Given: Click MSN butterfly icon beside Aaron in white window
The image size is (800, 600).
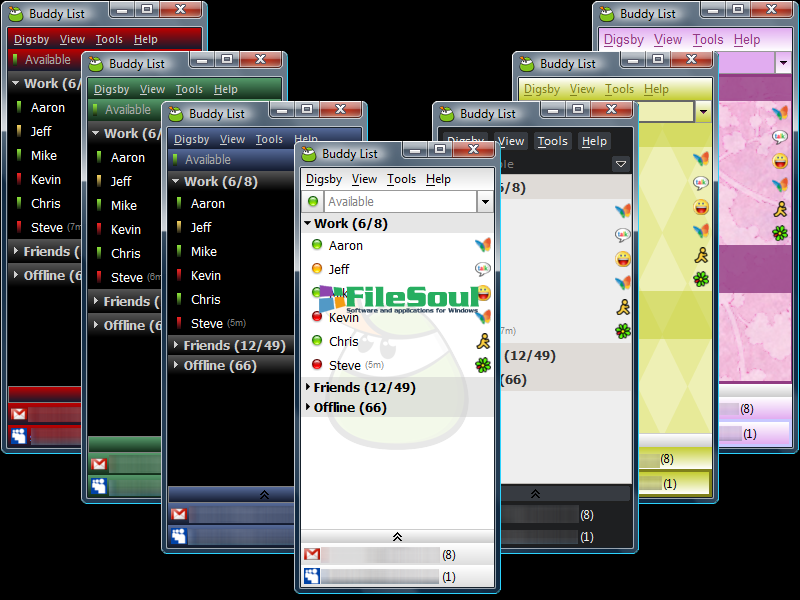Looking at the screenshot, I should [x=483, y=245].
